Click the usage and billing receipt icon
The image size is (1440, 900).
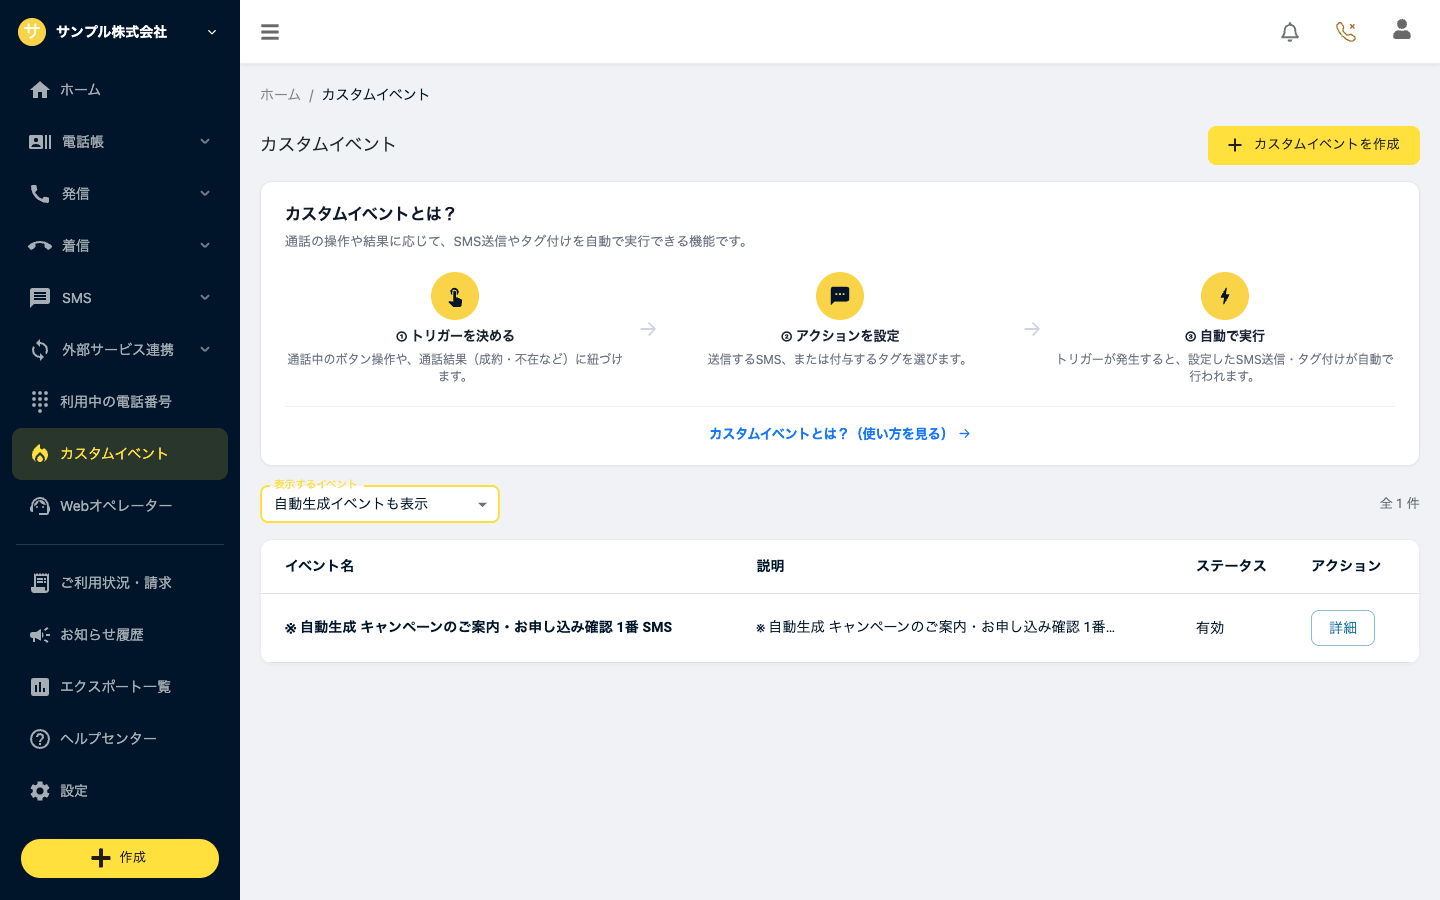click(x=40, y=583)
